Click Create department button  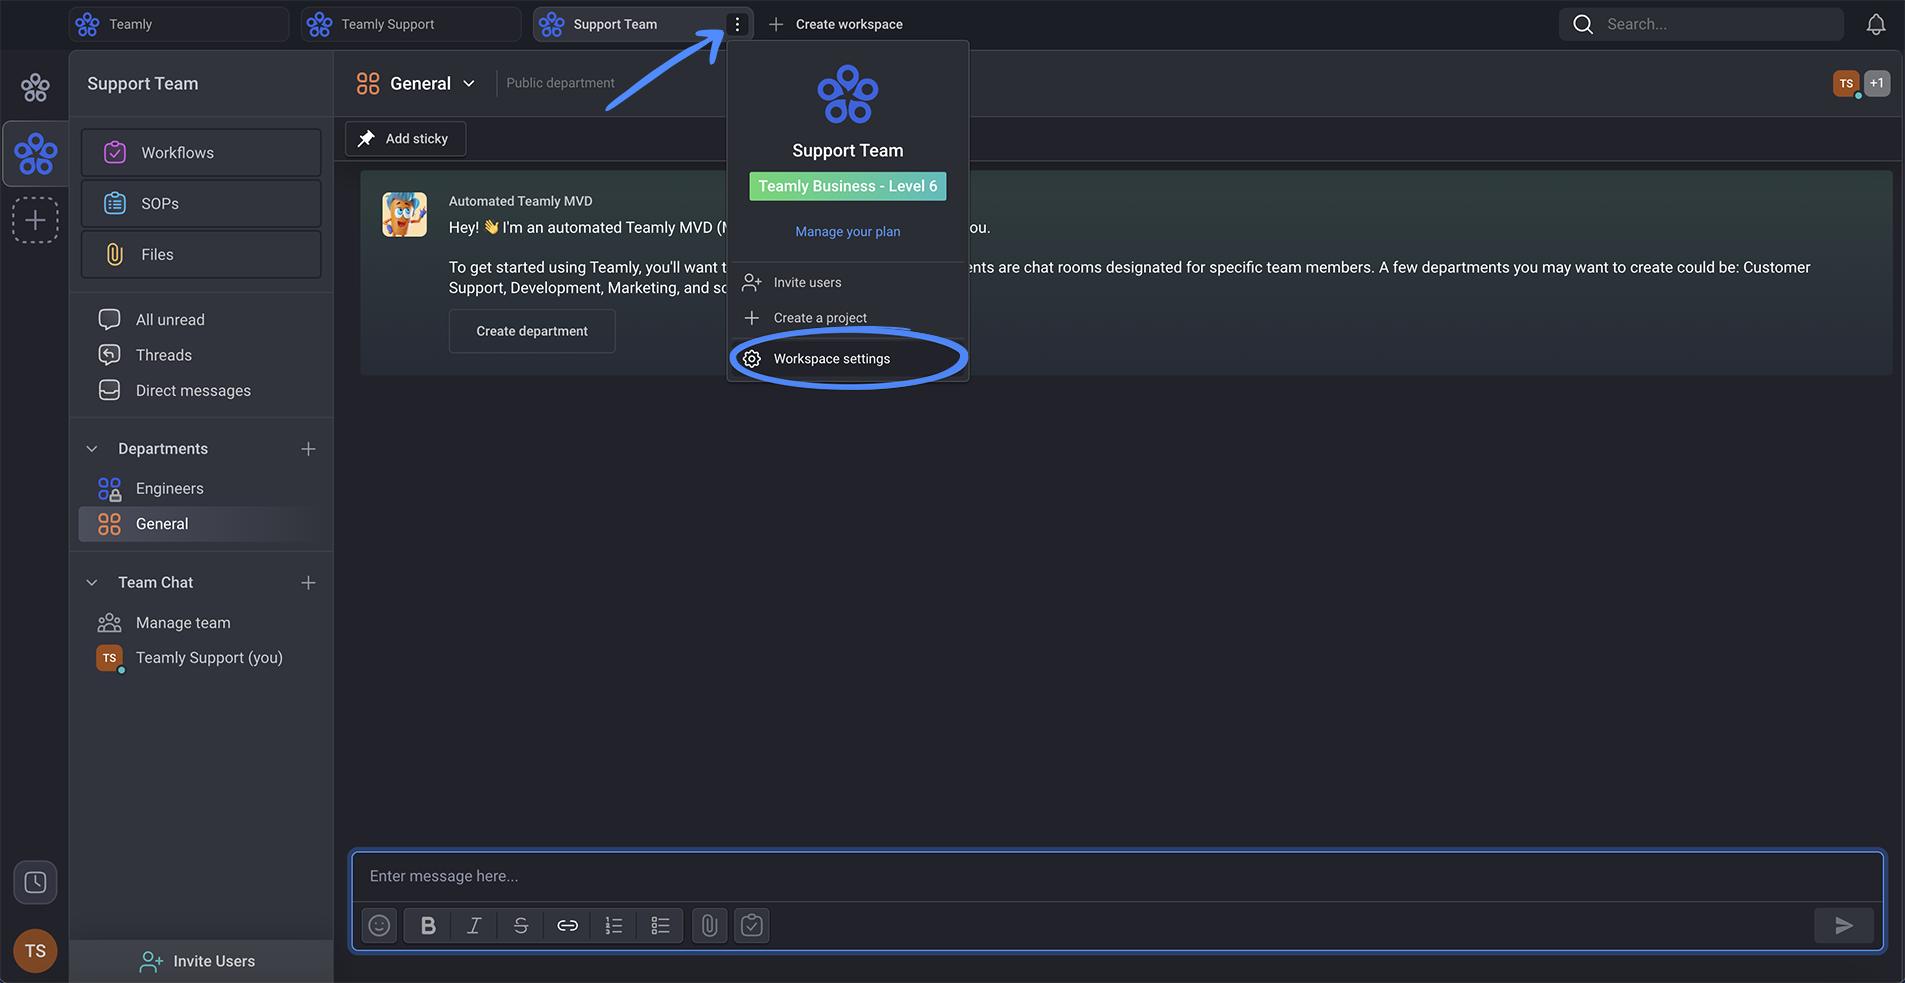tap(532, 331)
